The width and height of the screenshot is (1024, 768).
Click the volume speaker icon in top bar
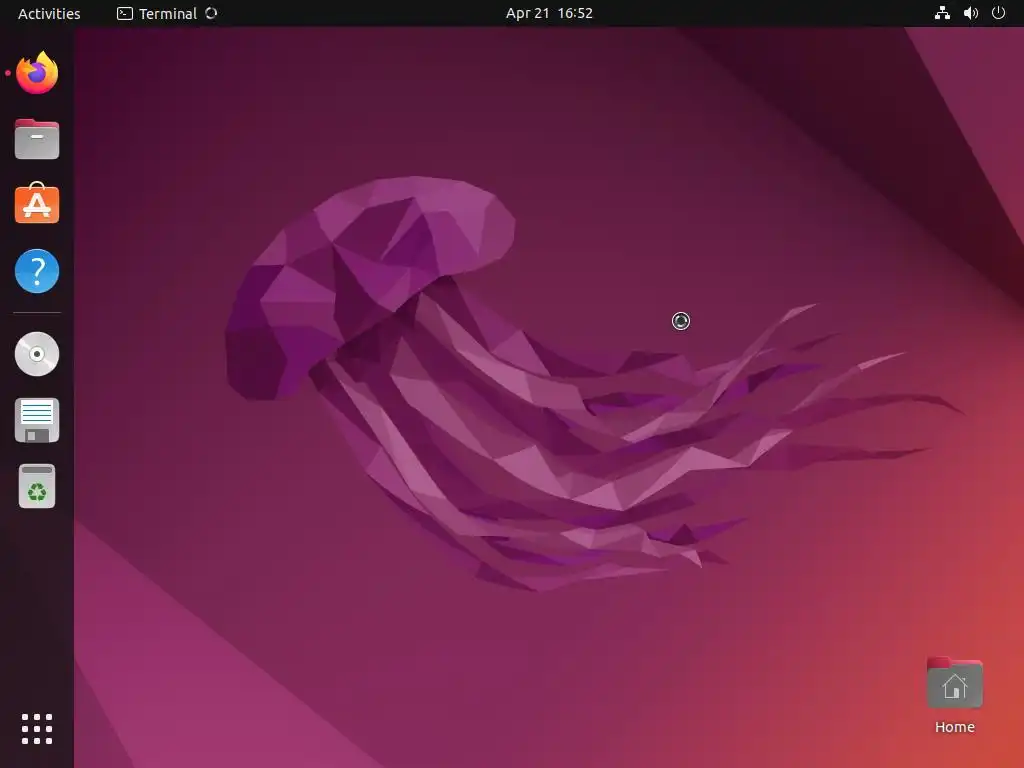pos(971,13)
